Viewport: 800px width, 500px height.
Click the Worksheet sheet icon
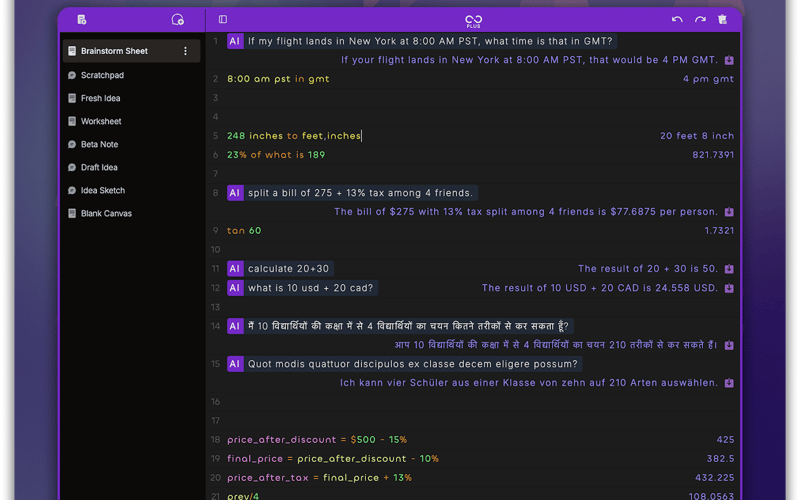coord(72,121)
